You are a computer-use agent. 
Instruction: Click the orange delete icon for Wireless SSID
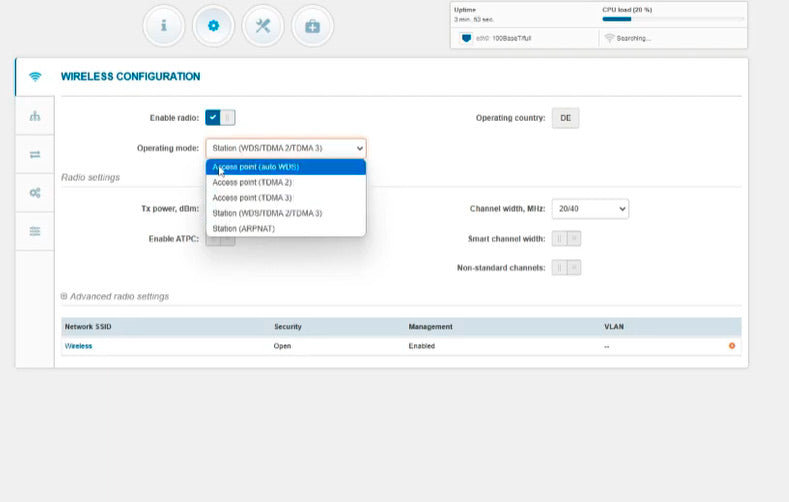pyautogui.click(x=732, y=346)
